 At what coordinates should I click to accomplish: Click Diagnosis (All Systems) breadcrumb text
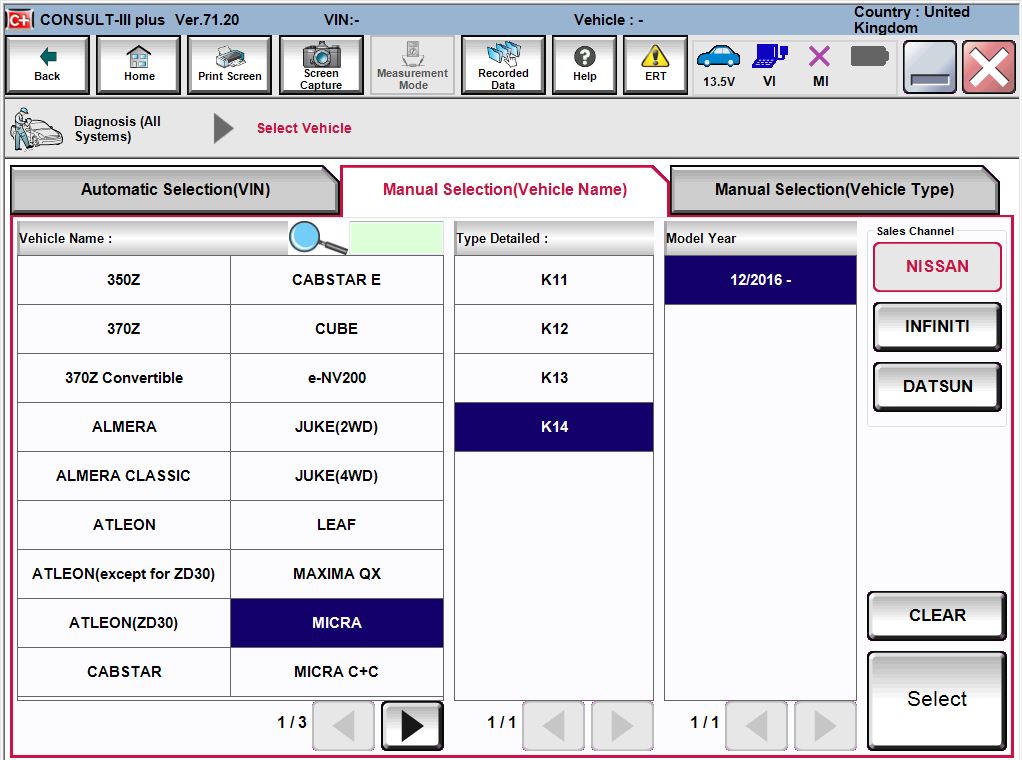117,129
